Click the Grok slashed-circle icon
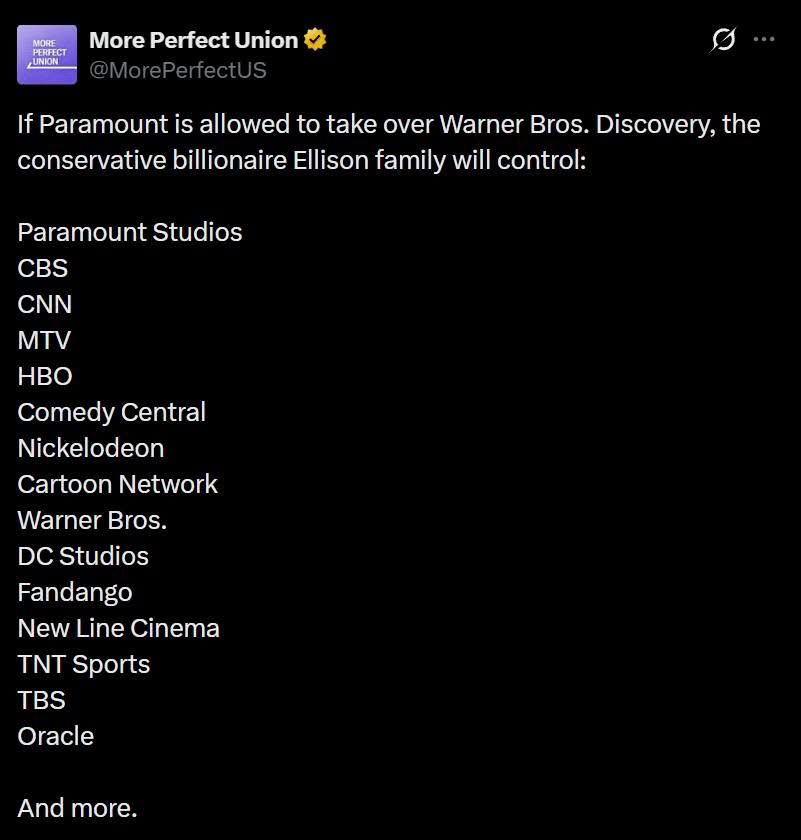Viewport: 801px width, 840px height. click(x=723, y=40)
